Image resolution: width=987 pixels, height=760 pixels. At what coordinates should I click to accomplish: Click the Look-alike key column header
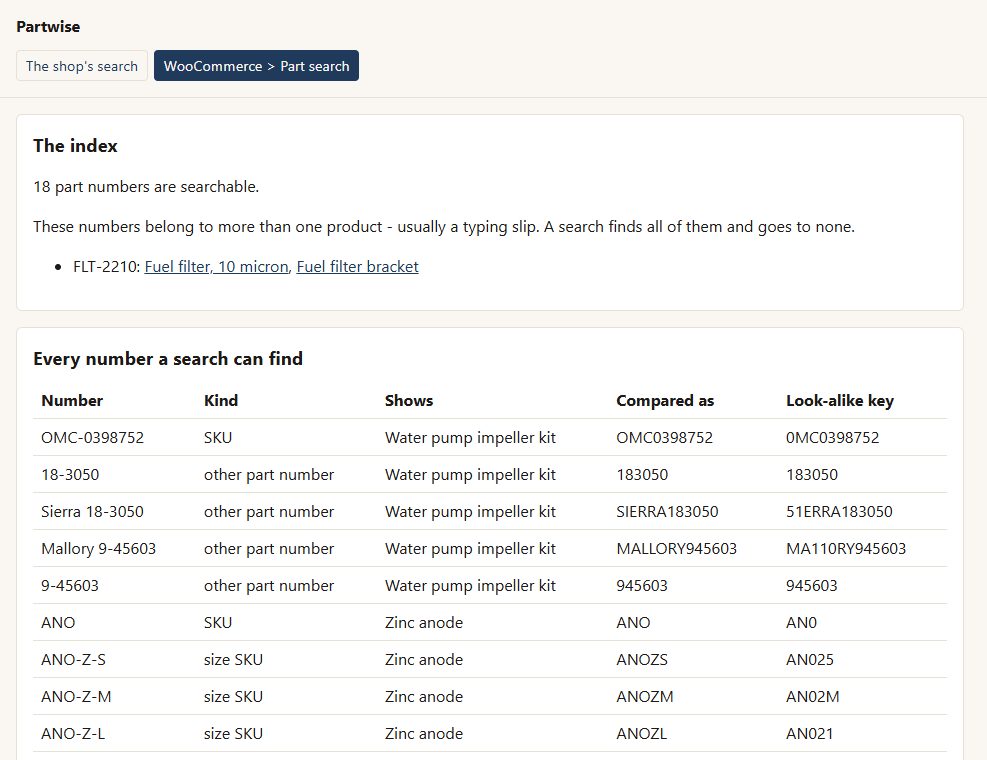[840, 400]
